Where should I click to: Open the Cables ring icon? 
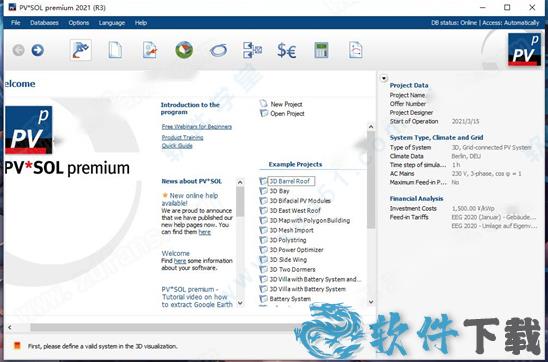click(218, 50)
